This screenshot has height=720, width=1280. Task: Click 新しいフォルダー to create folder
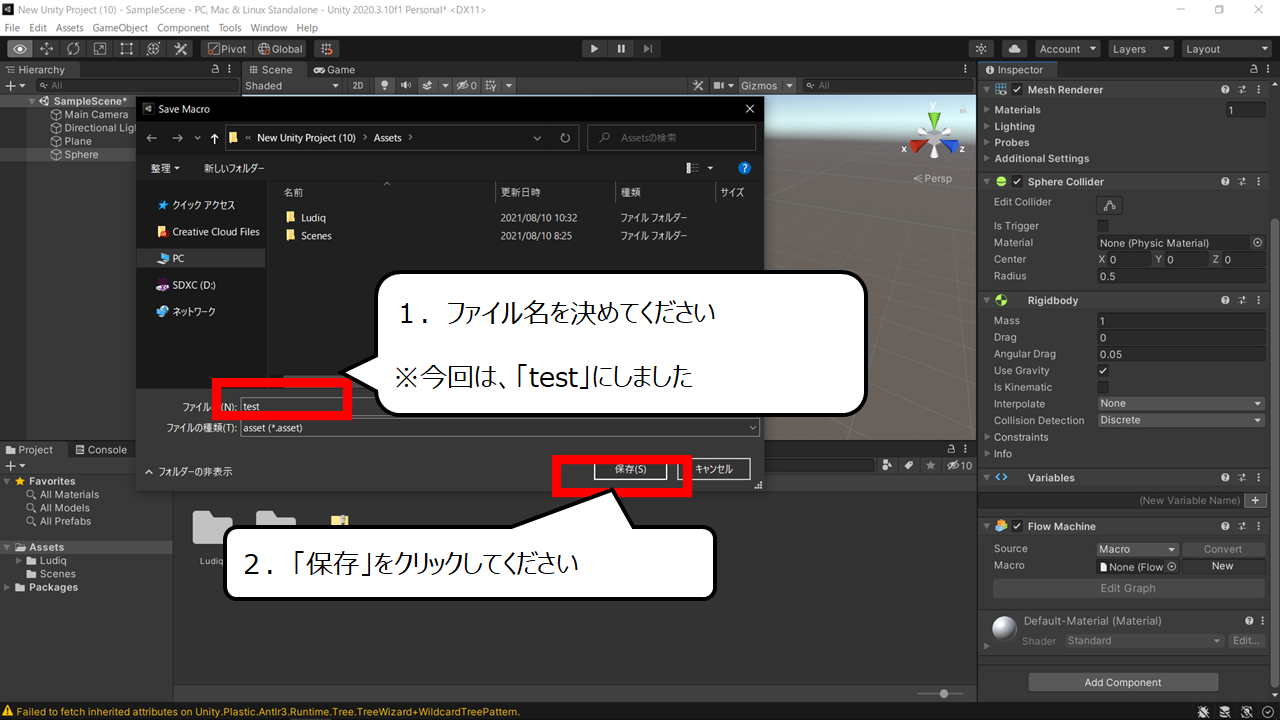point(234,169)
